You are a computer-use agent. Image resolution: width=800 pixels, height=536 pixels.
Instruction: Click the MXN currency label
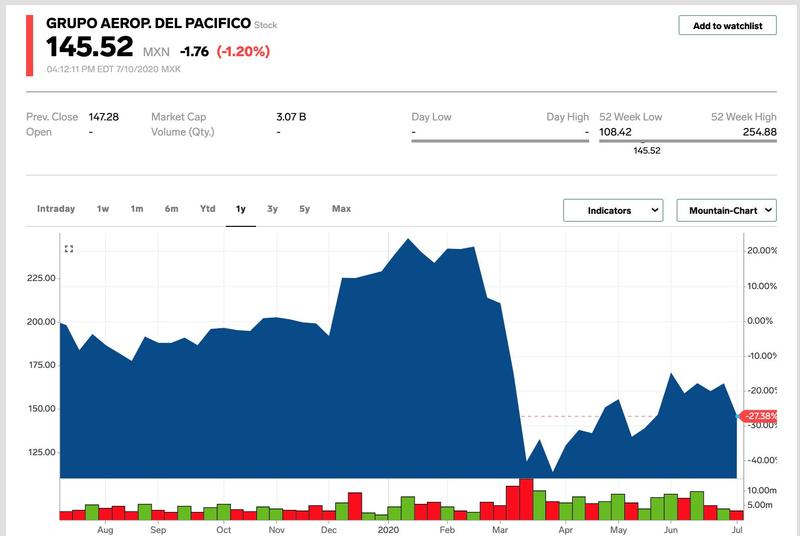pos(156,52)
